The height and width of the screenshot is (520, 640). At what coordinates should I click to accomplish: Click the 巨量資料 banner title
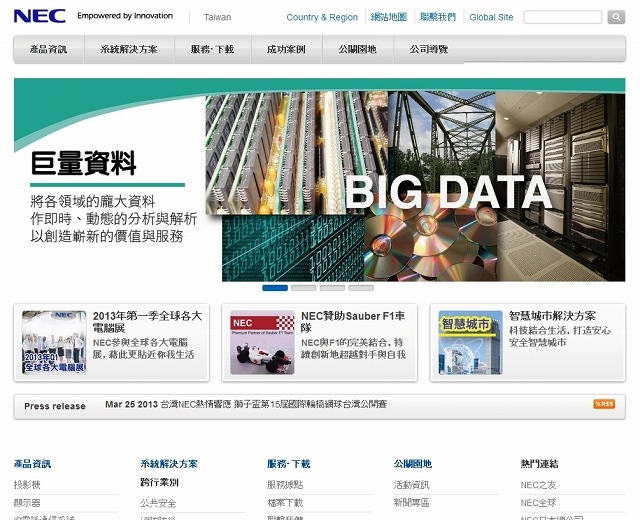83,163
